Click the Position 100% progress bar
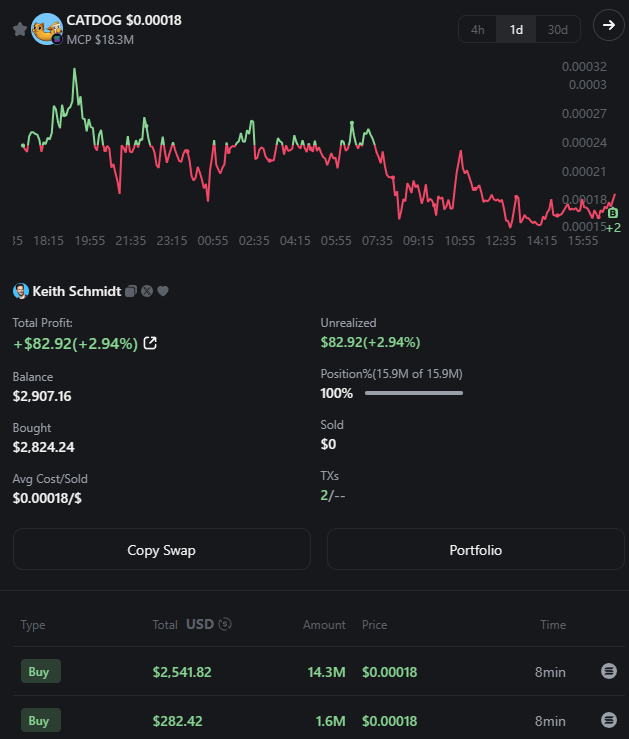Viewport: 629px width, 739px height. [x=414, y=393]
